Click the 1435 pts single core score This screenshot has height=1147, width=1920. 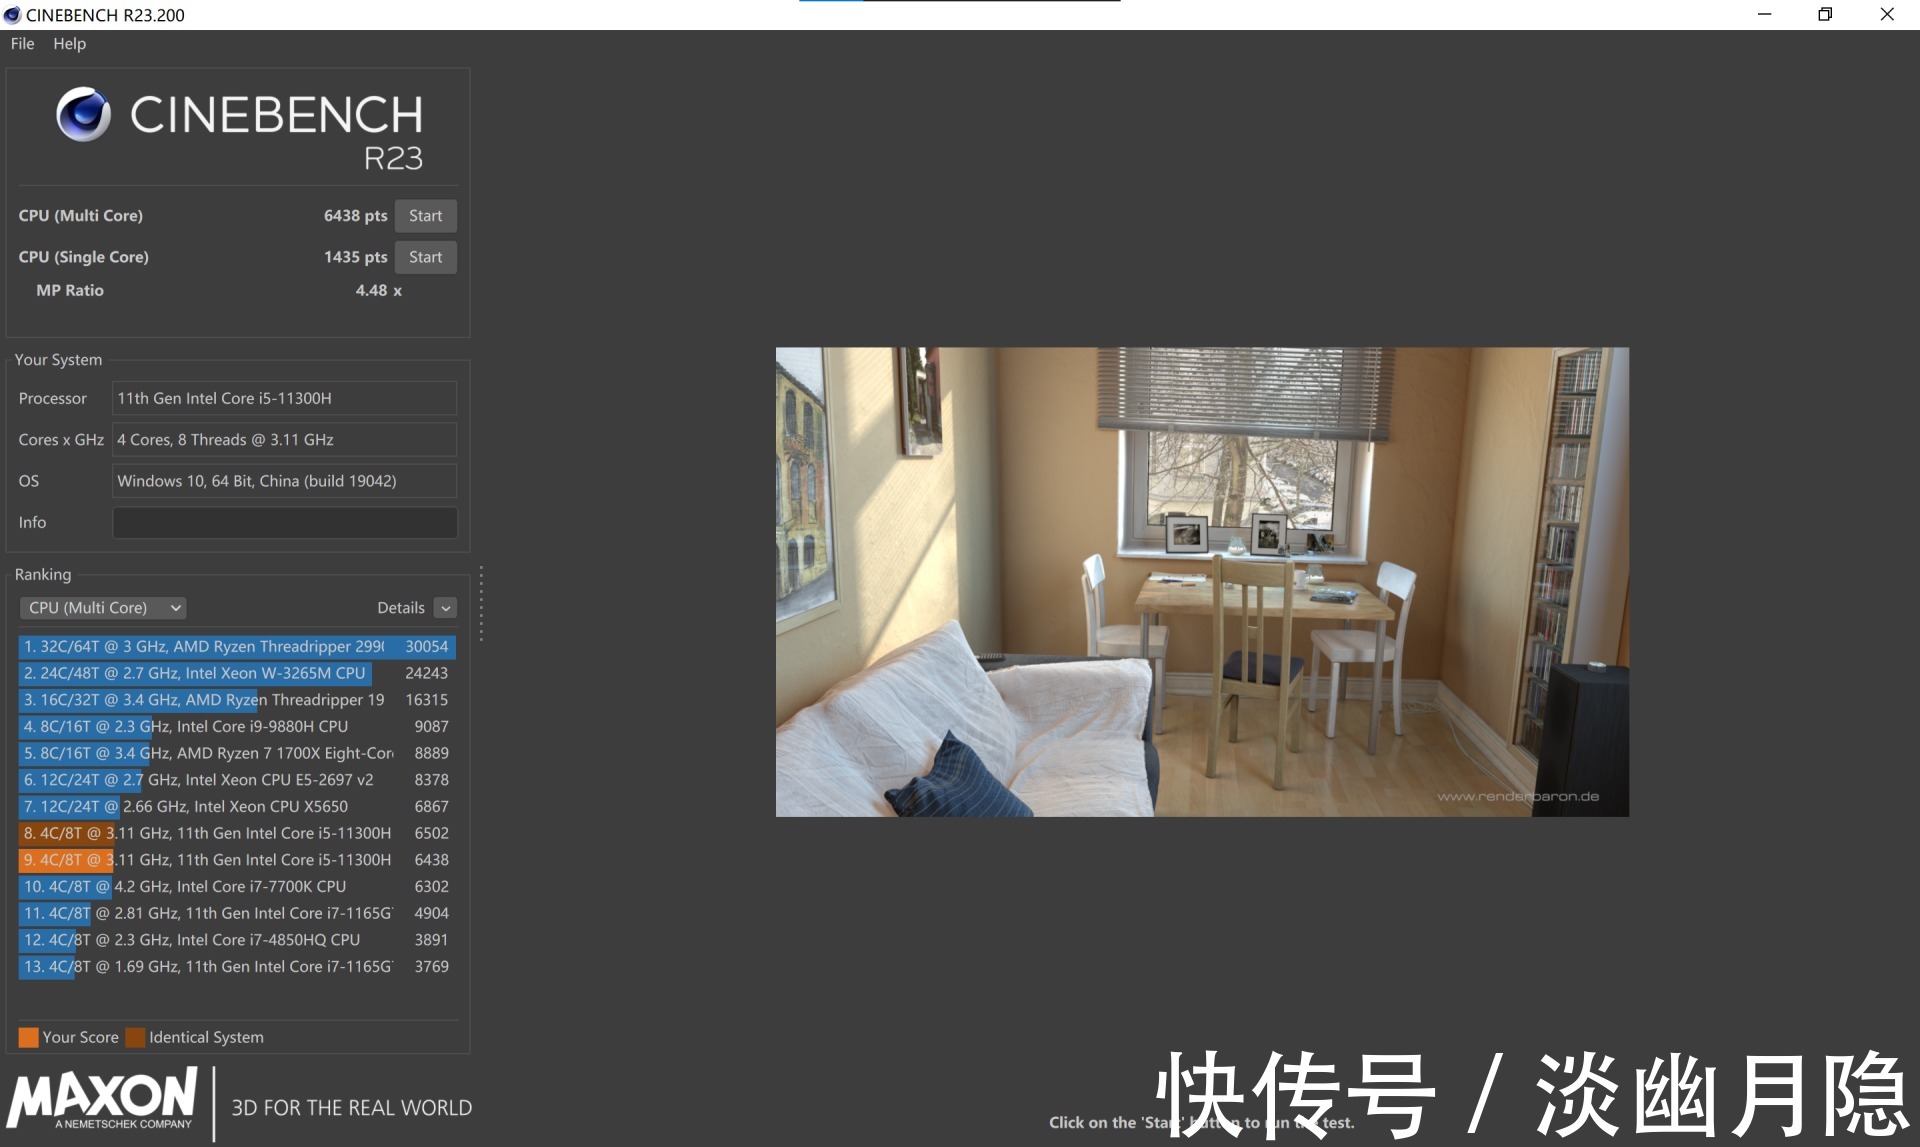pyautogui.click(x=355, y=257)
